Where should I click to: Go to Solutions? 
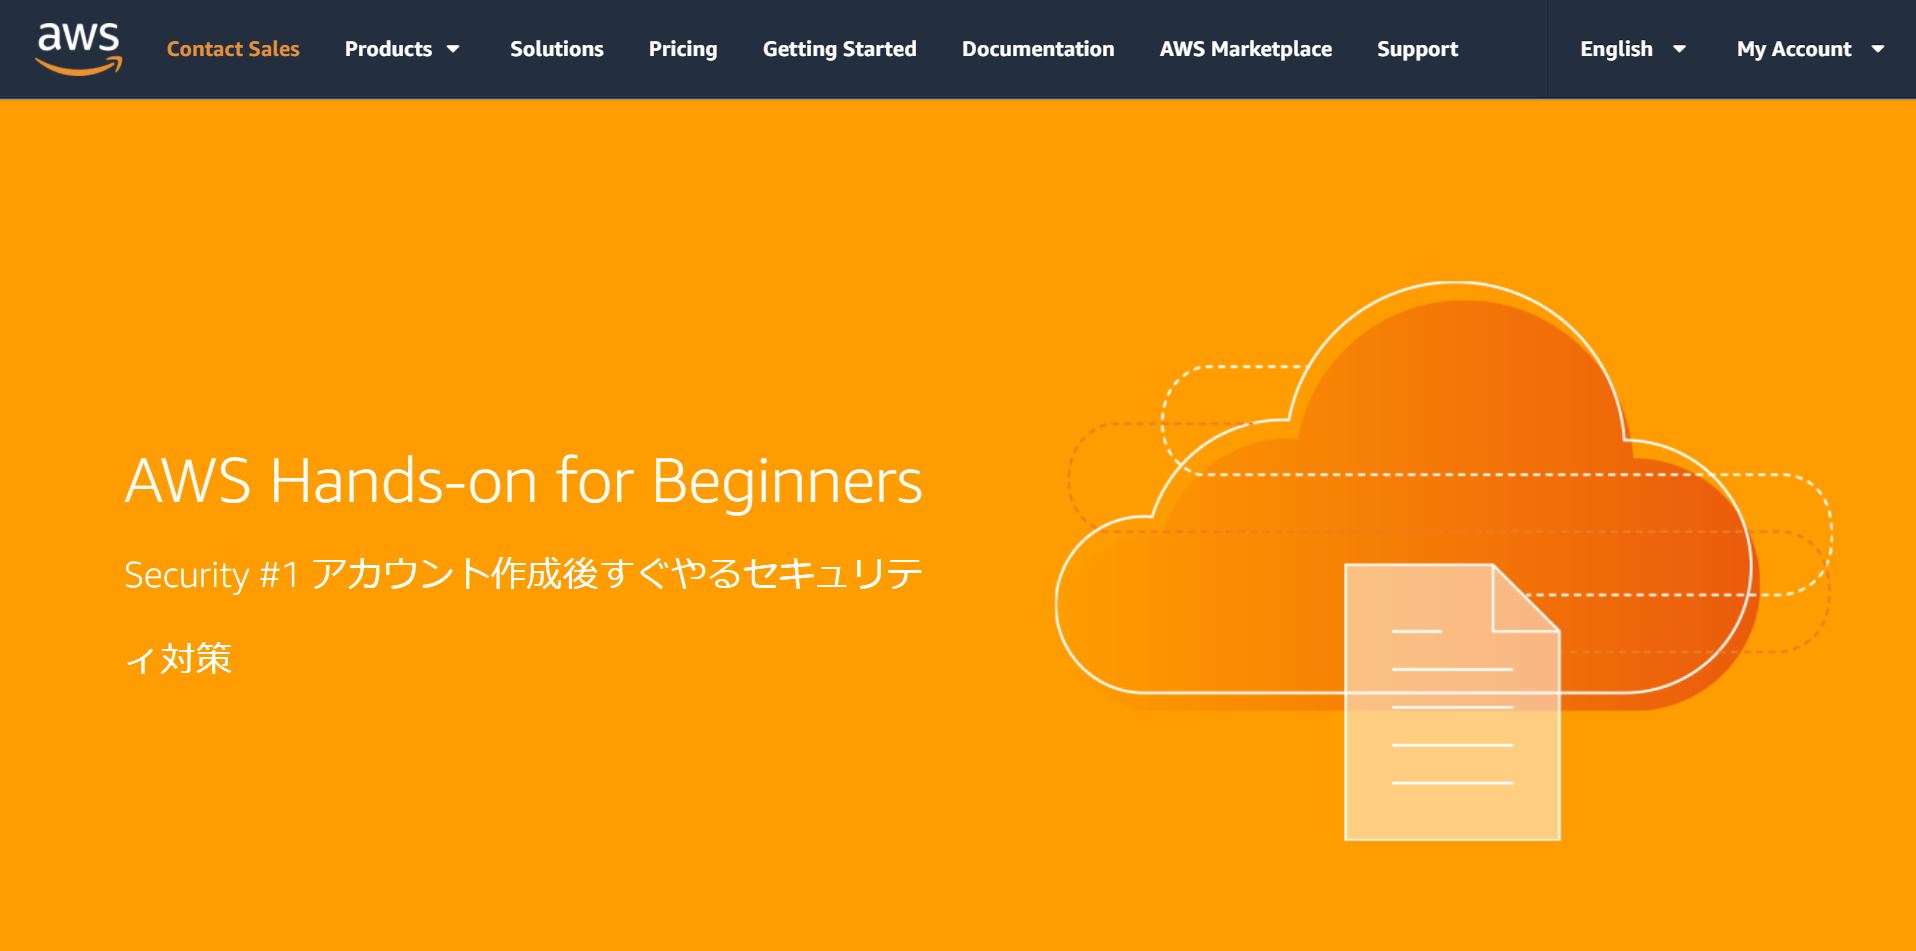coord(557,49)
